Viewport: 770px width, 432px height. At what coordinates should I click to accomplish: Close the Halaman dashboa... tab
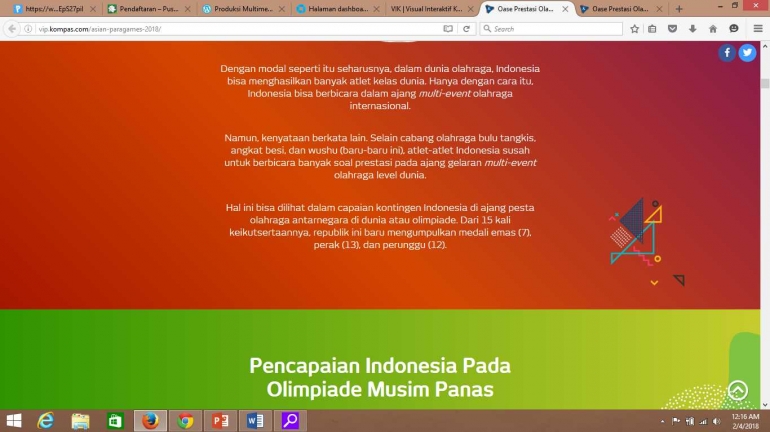coord(376,9)
